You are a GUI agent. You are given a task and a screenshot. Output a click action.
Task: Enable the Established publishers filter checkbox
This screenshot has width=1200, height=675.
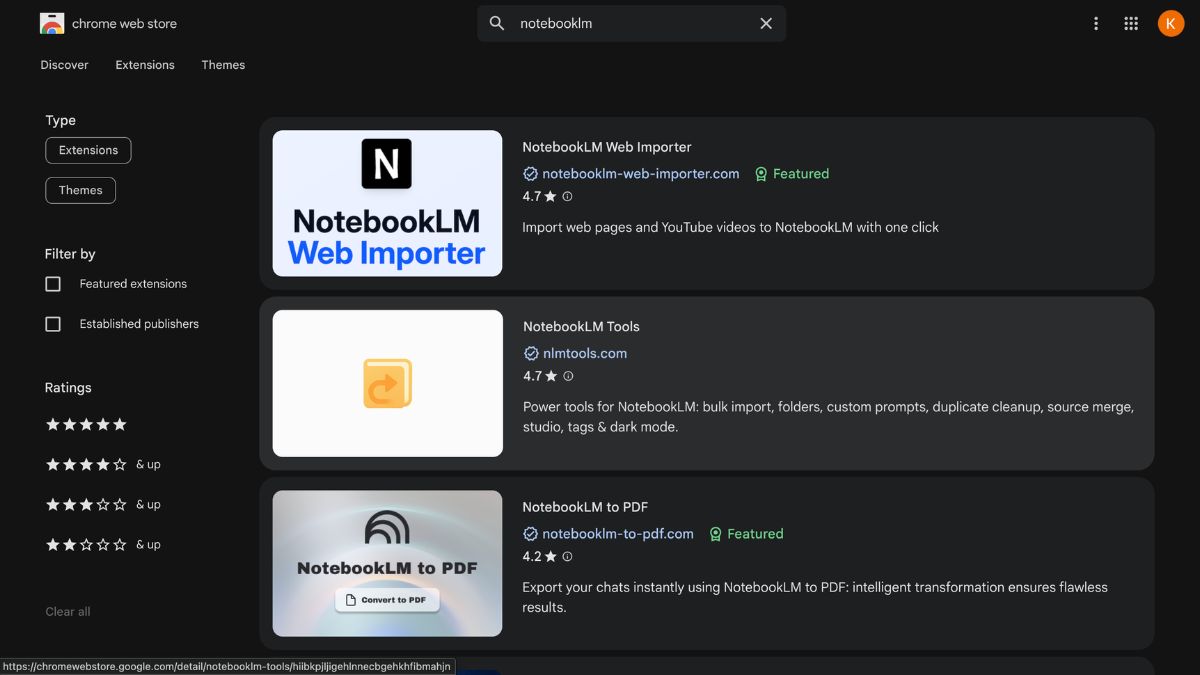[53, 324]
